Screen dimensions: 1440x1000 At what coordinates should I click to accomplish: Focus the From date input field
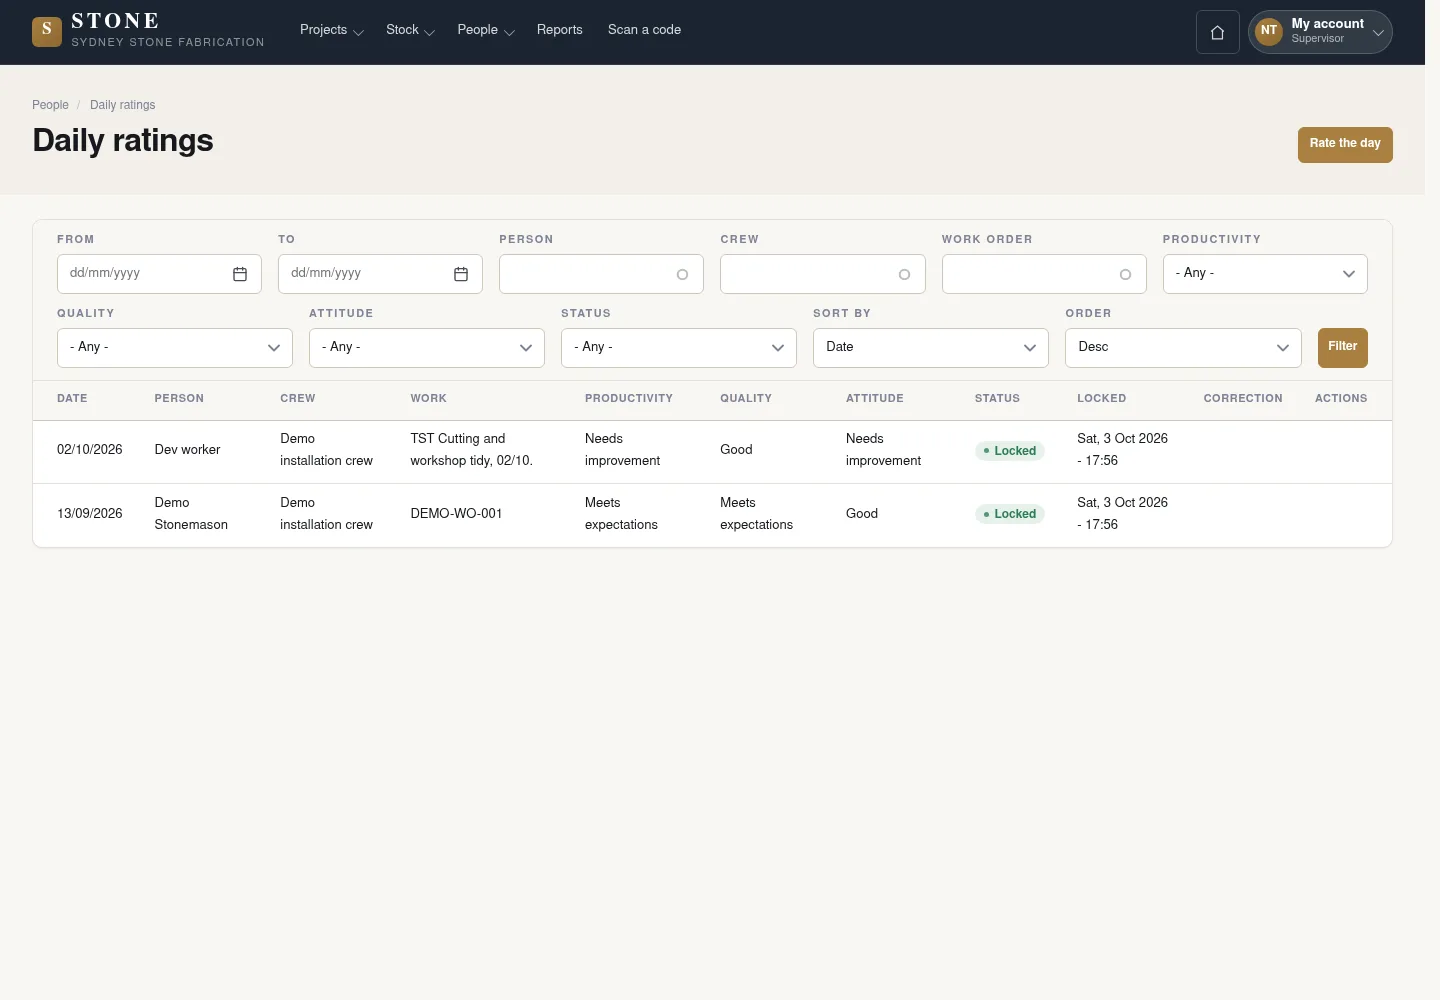tap(159, 274)
